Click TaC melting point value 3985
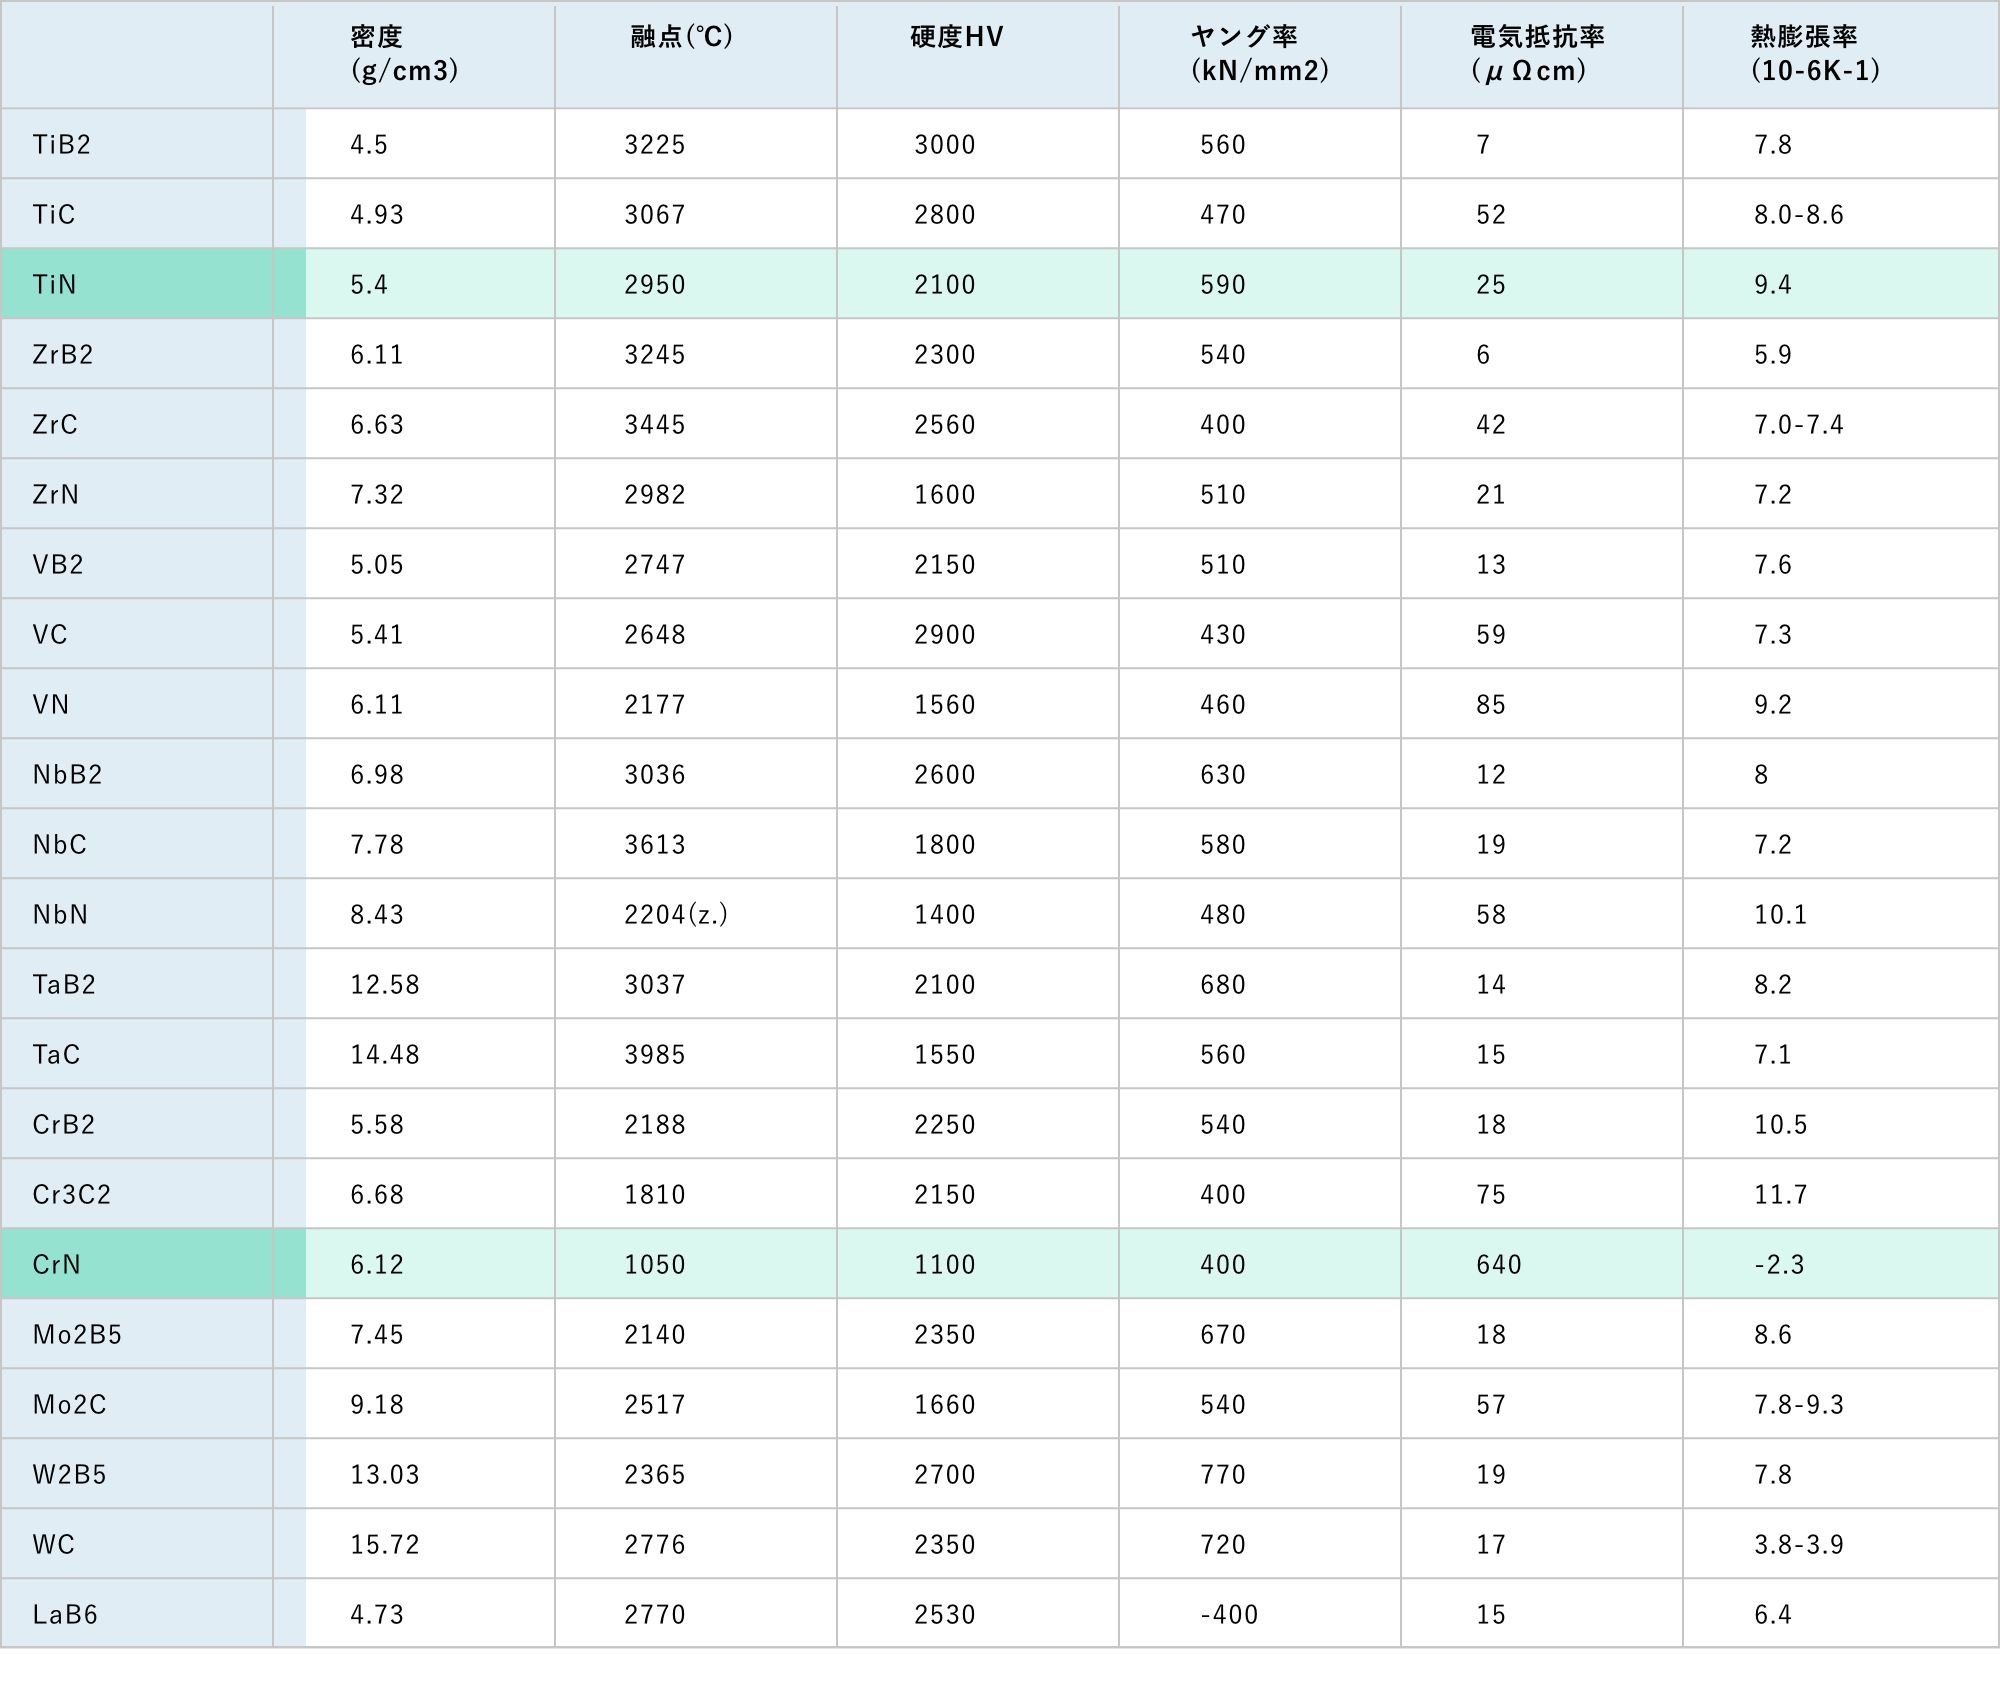This screenshot has width=2000, height=1700. coord(655,1055)
